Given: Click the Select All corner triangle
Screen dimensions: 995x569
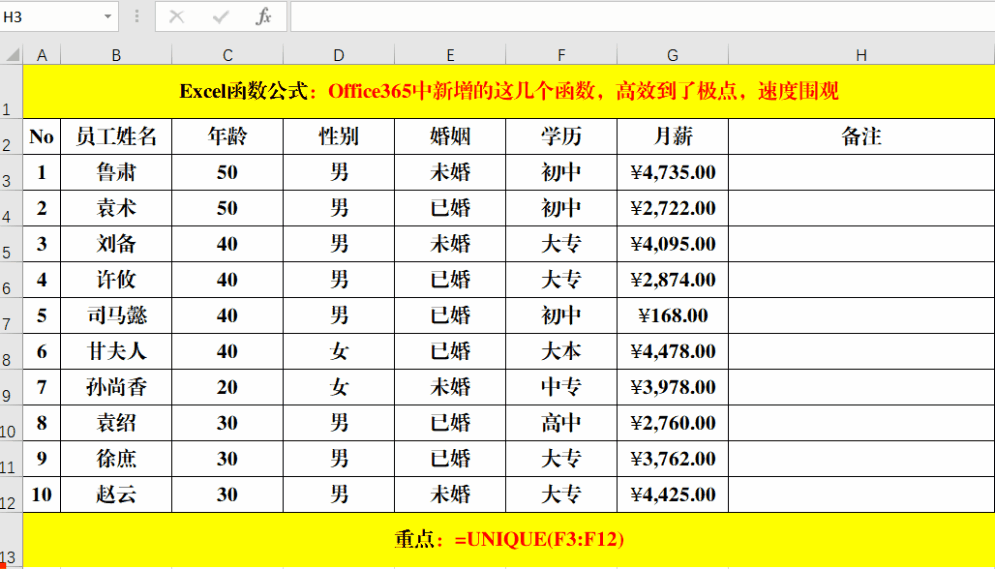Looking at the screenshot, I should 11,55.
